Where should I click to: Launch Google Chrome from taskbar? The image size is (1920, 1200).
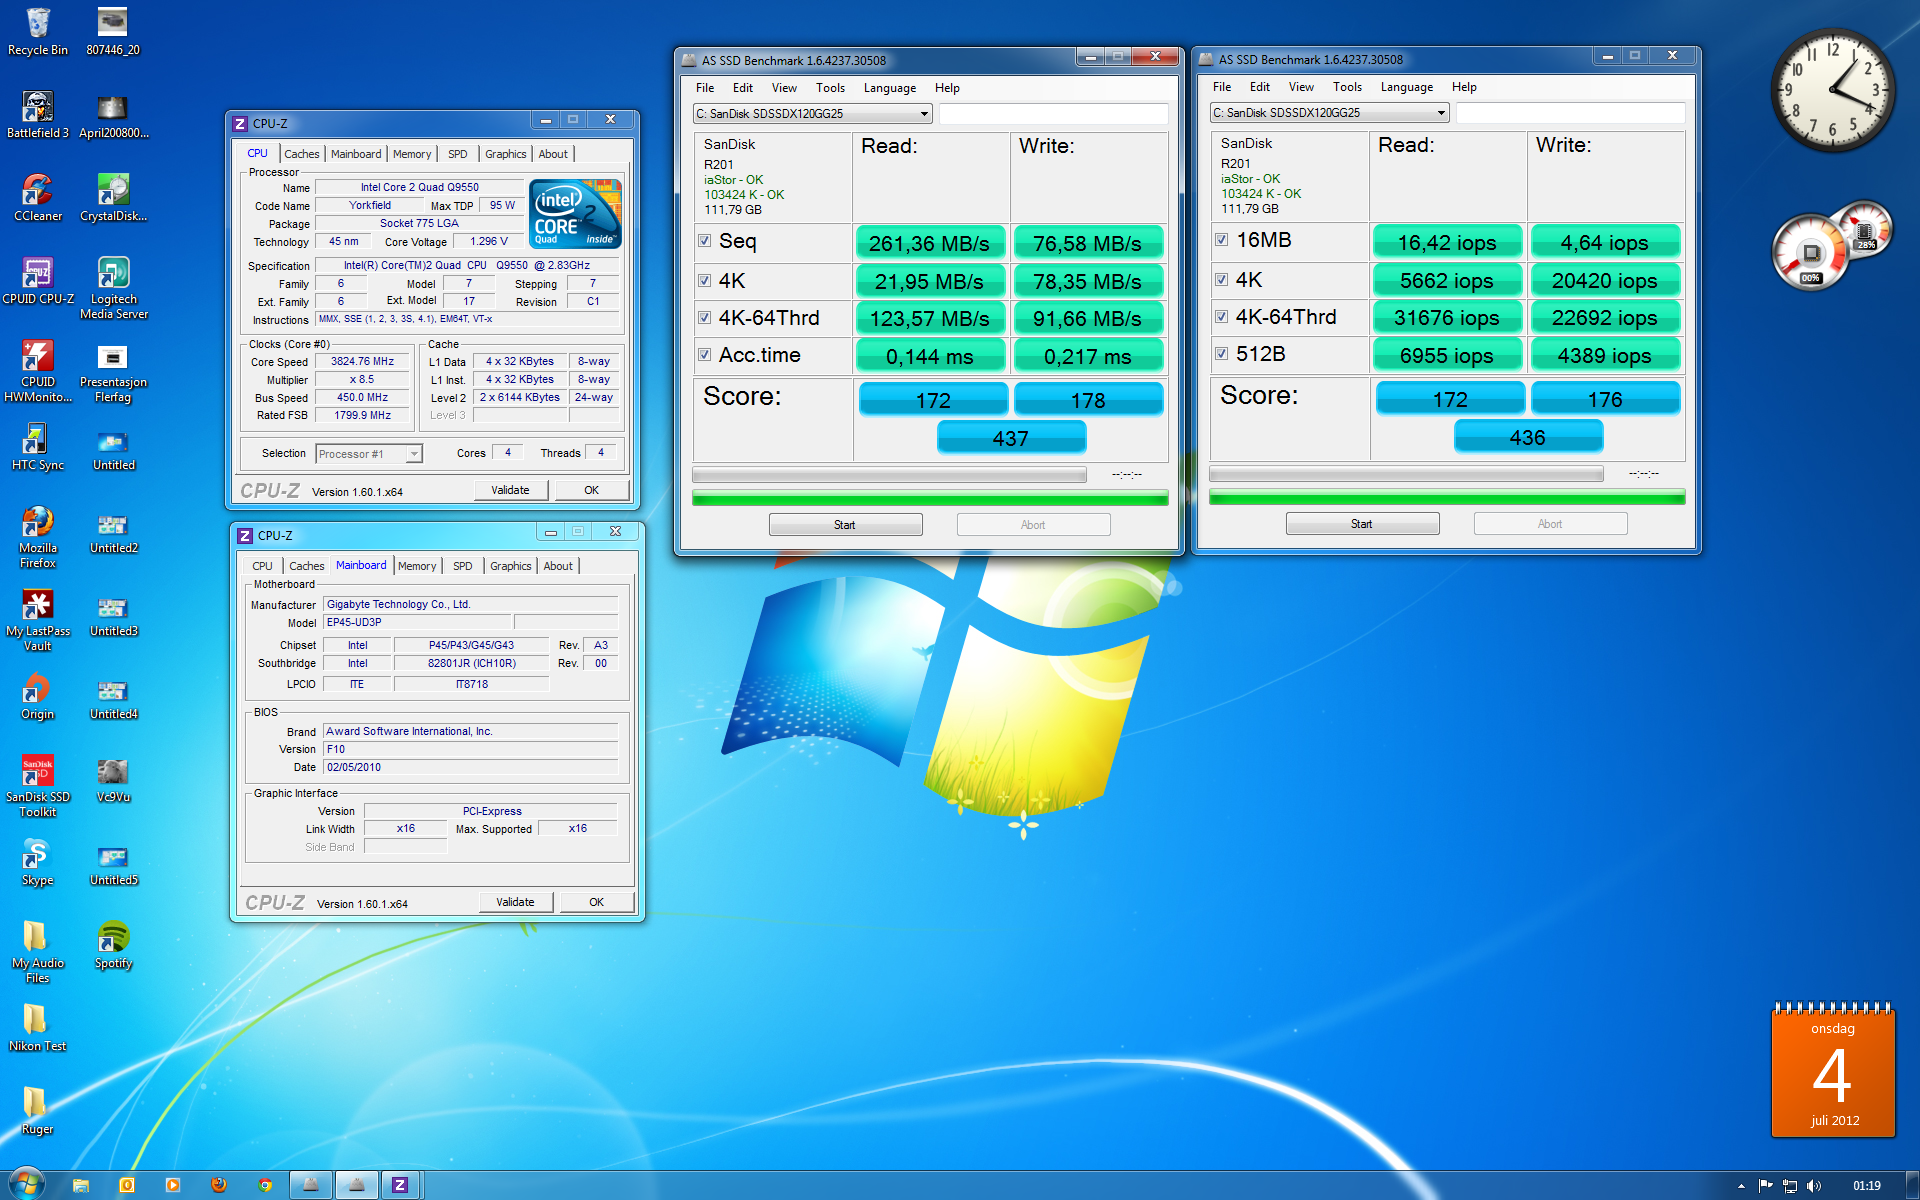tap(265, 1185)
